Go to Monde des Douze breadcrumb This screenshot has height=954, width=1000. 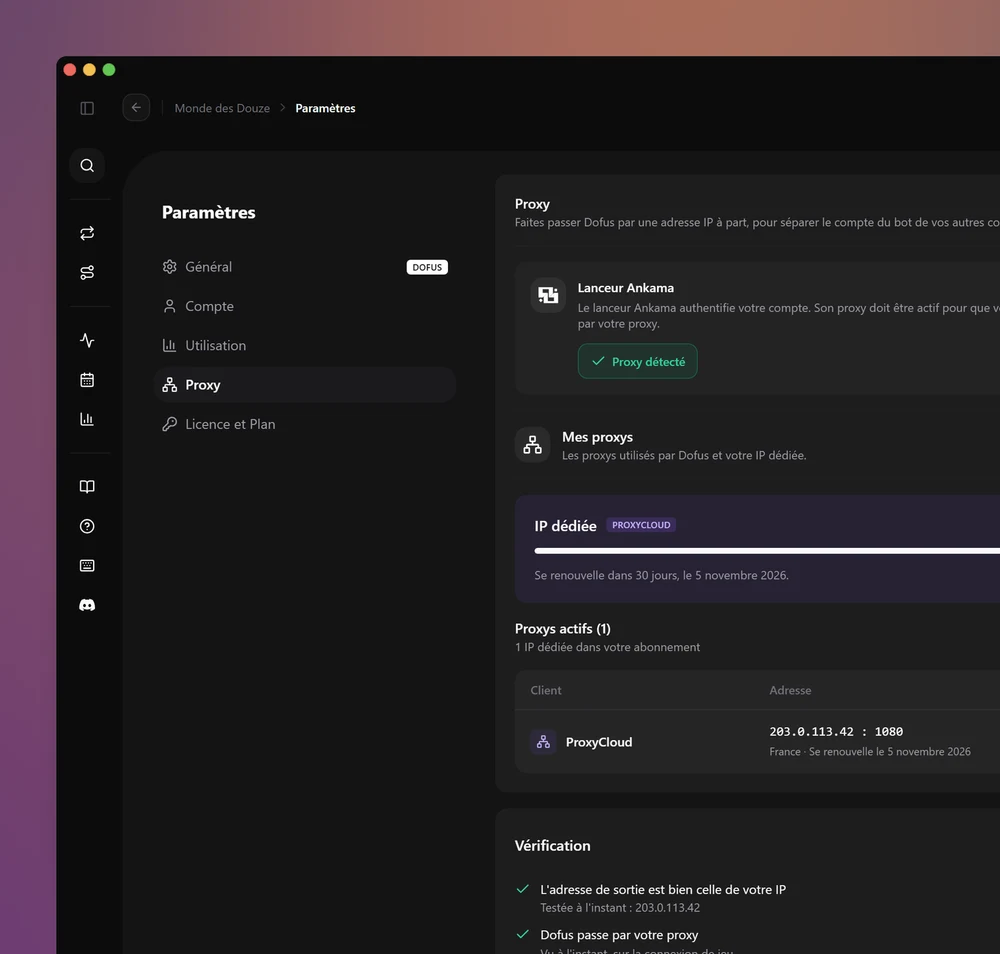(222, 108)
